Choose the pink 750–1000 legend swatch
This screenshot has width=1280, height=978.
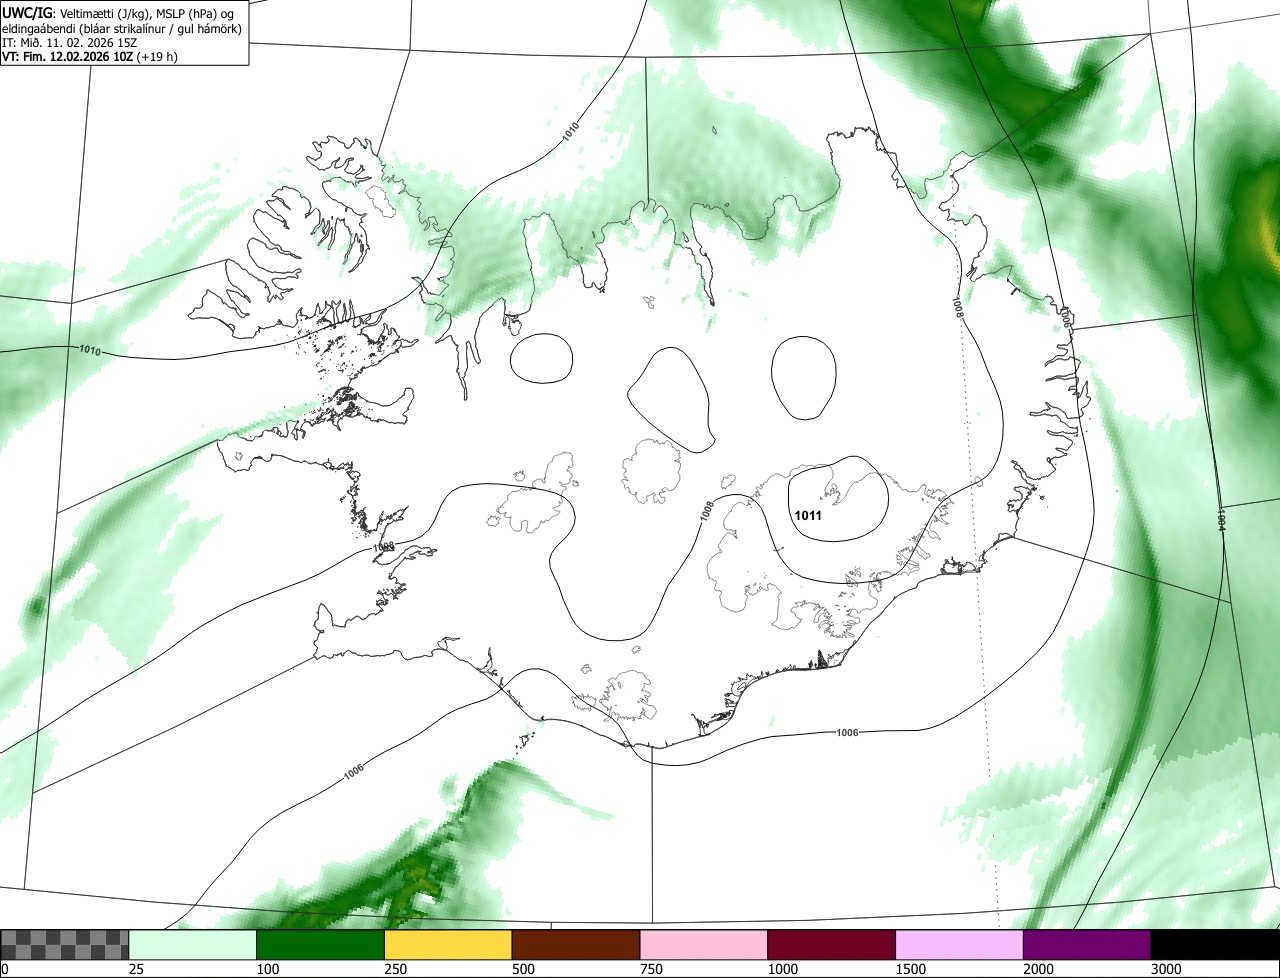coord(704,945)
